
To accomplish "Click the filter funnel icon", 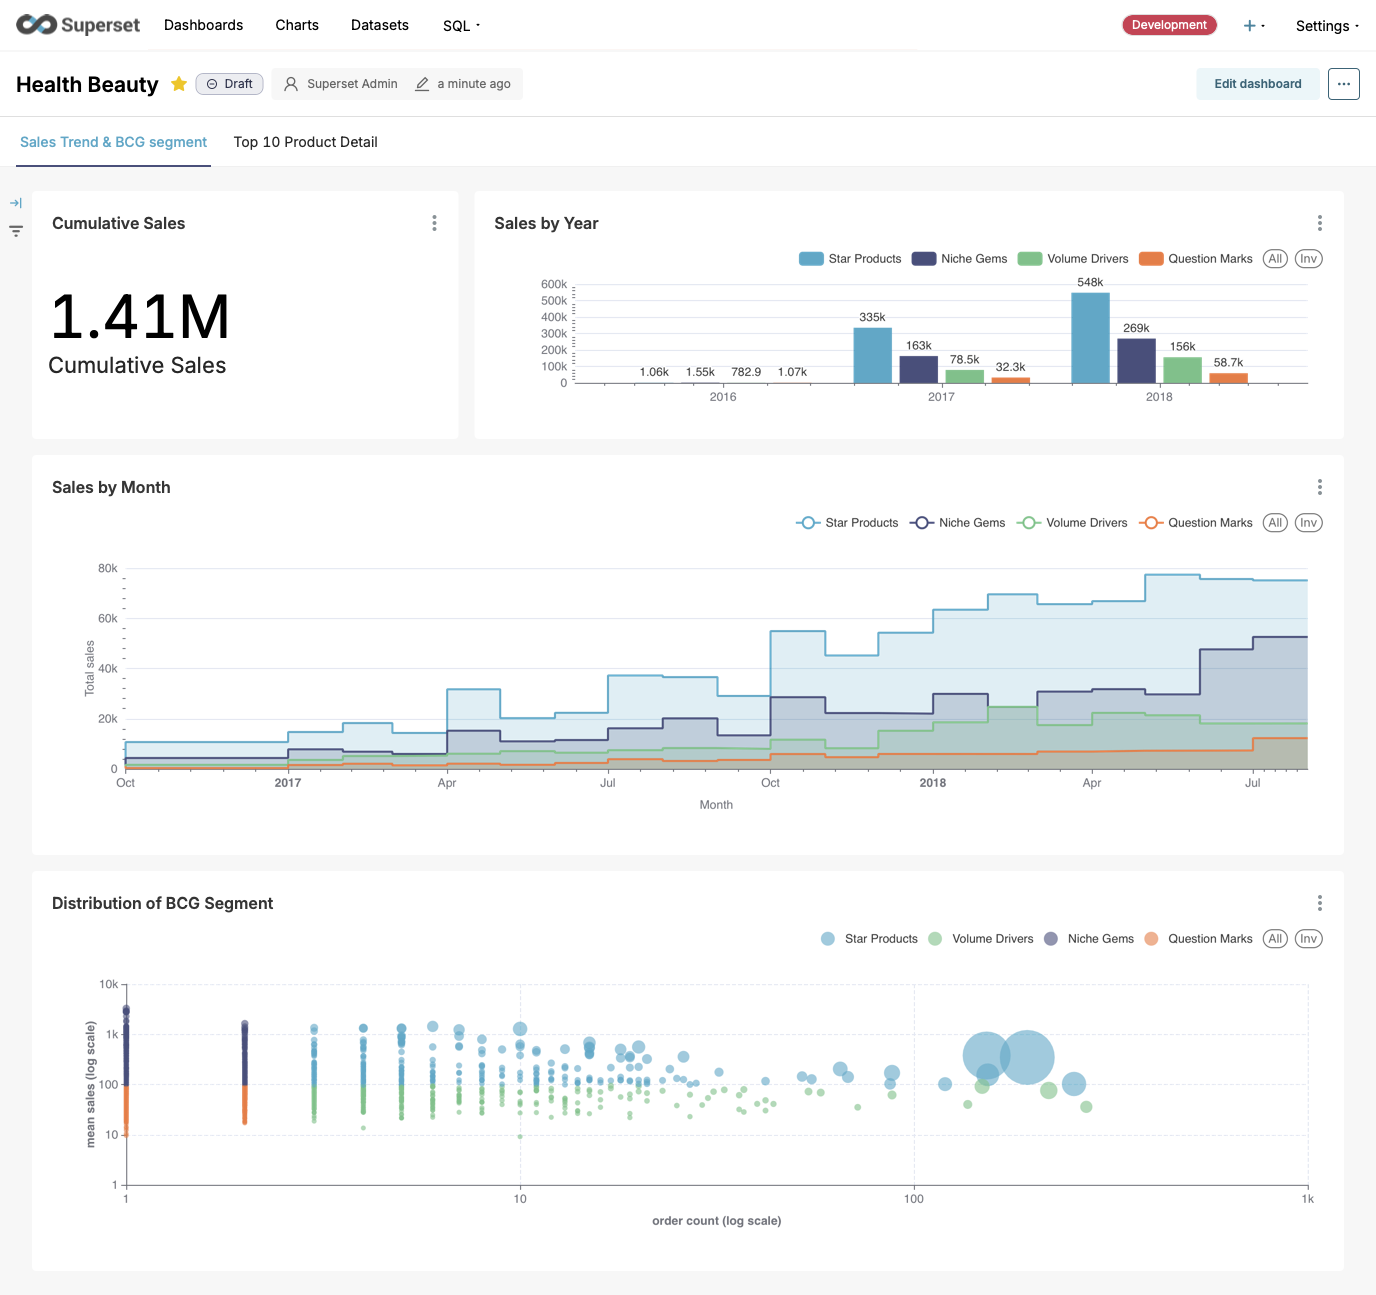I will click(16, 231).
